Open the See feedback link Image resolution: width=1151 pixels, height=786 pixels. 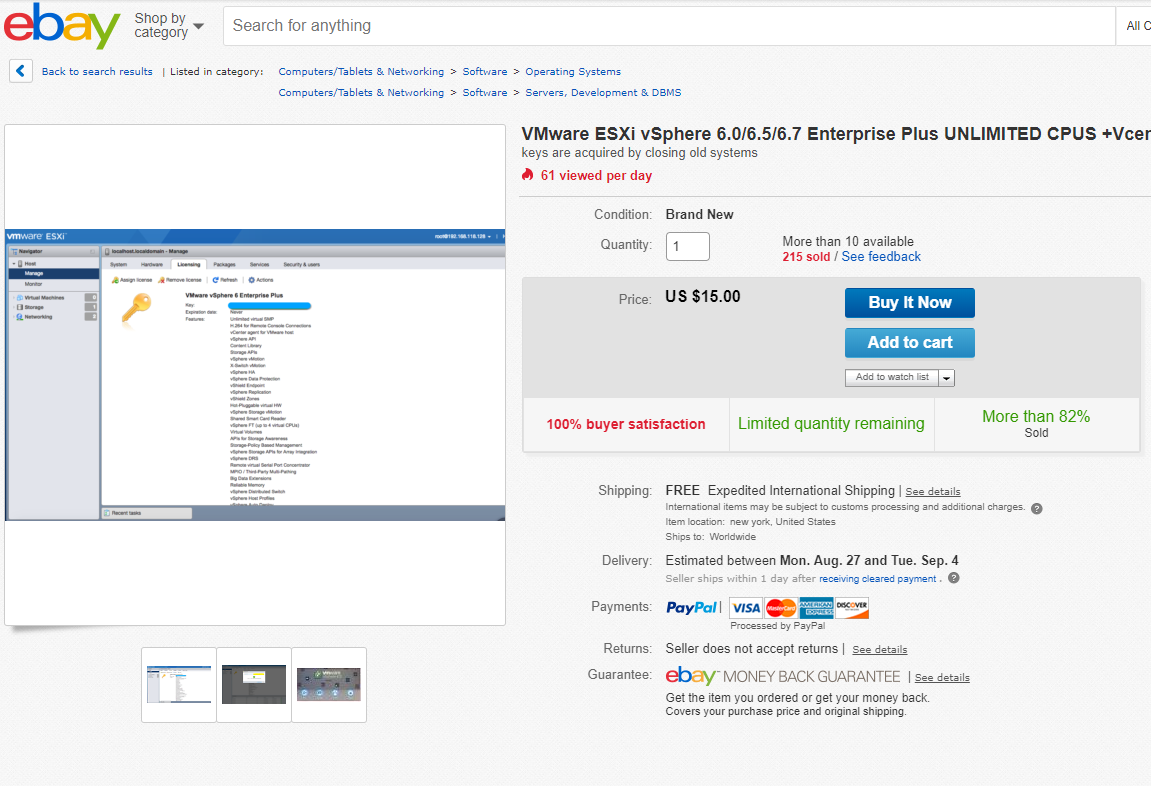[x=881, y=257]
